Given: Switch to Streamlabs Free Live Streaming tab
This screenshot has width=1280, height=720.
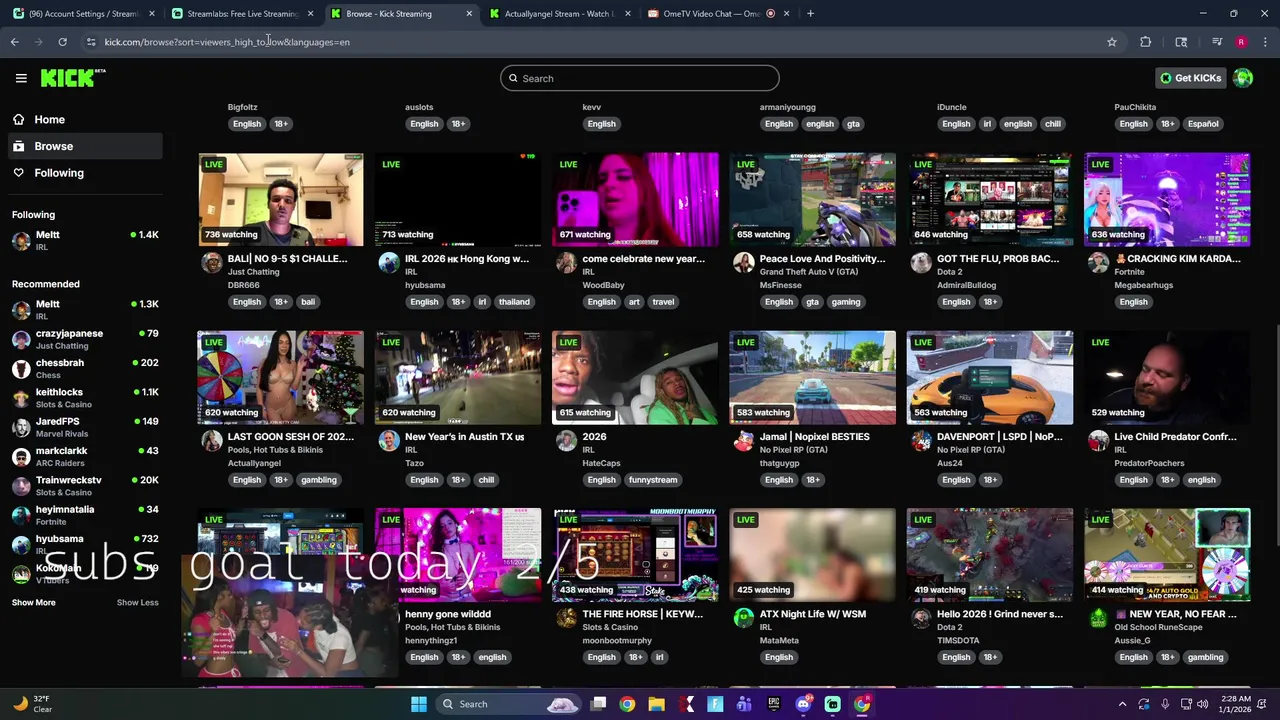Looking at the screenshot, I should (243, 14).
